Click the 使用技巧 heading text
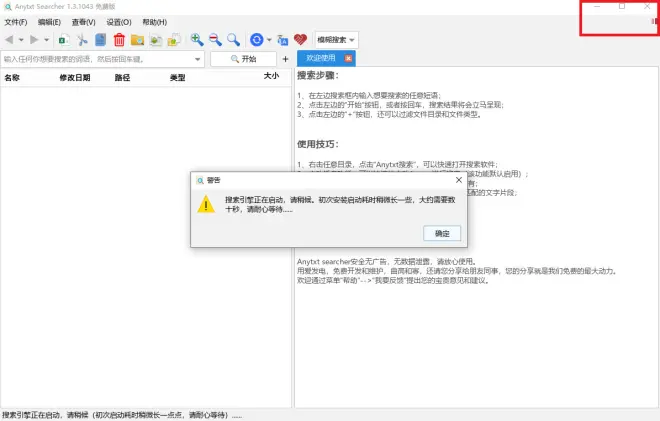The image size is (660, 421). (318, 144)
